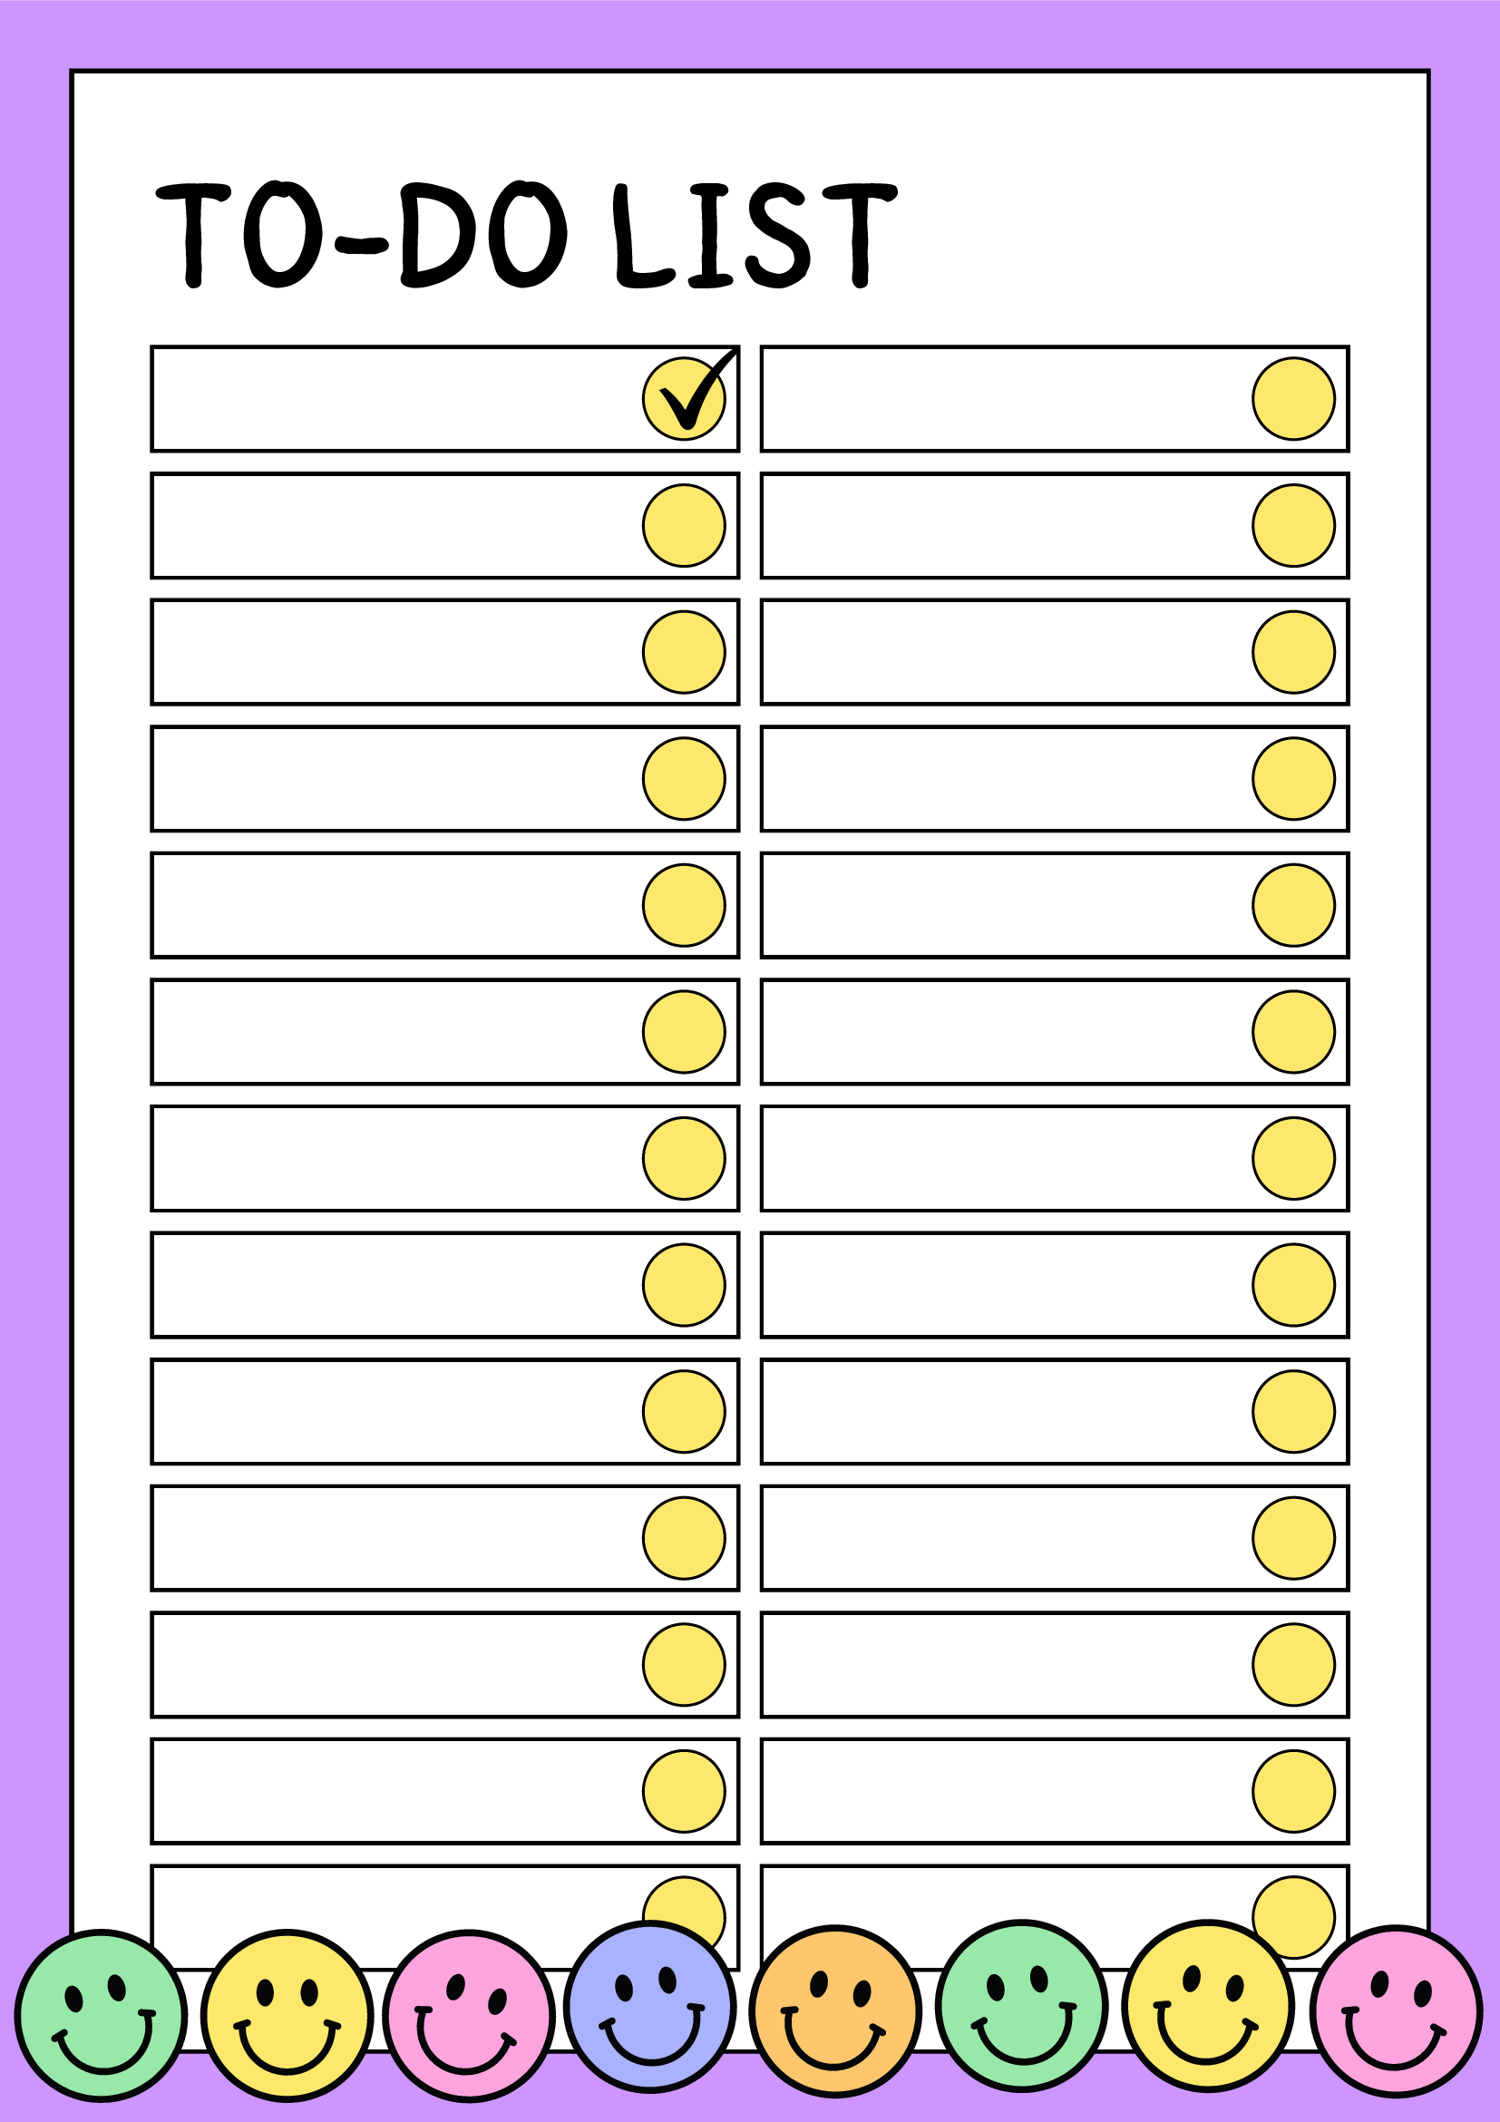Tick the second yellow circle in left column
Image resolution: width=1500 pixels, height=2122 pixels.
684,525
